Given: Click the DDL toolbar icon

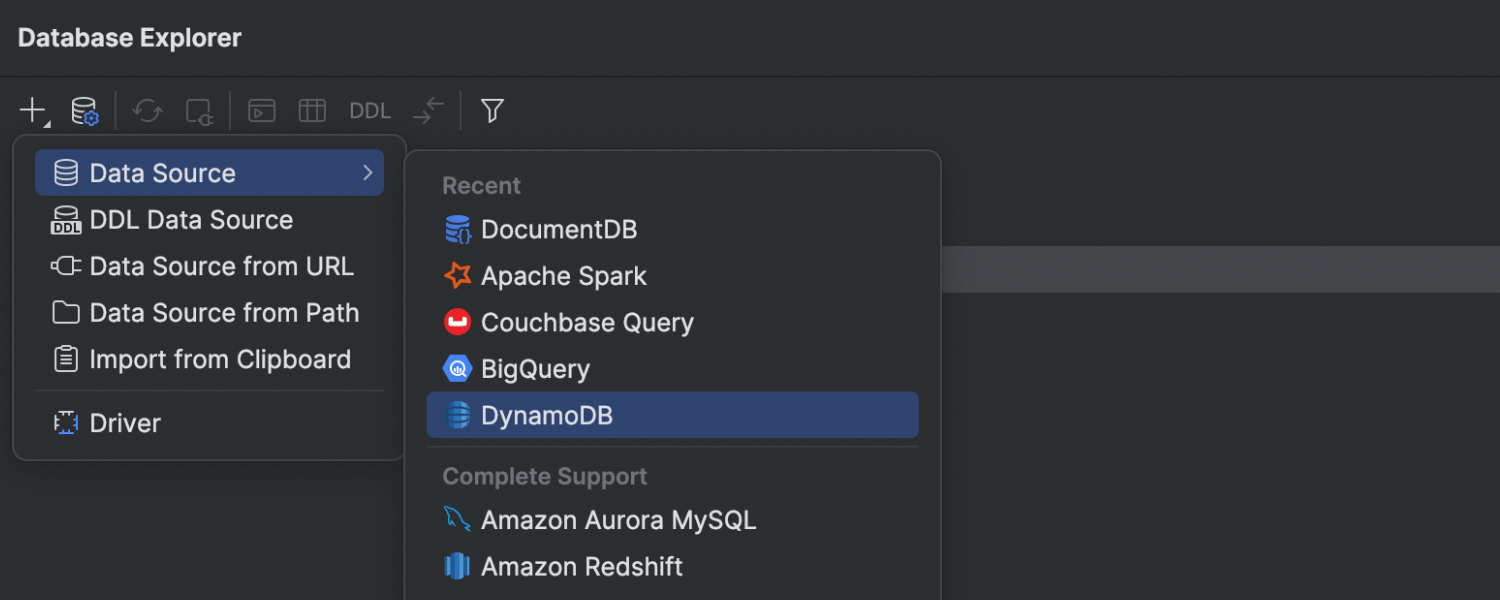Looking at the screenshot, I should click(x=369, y=110).
